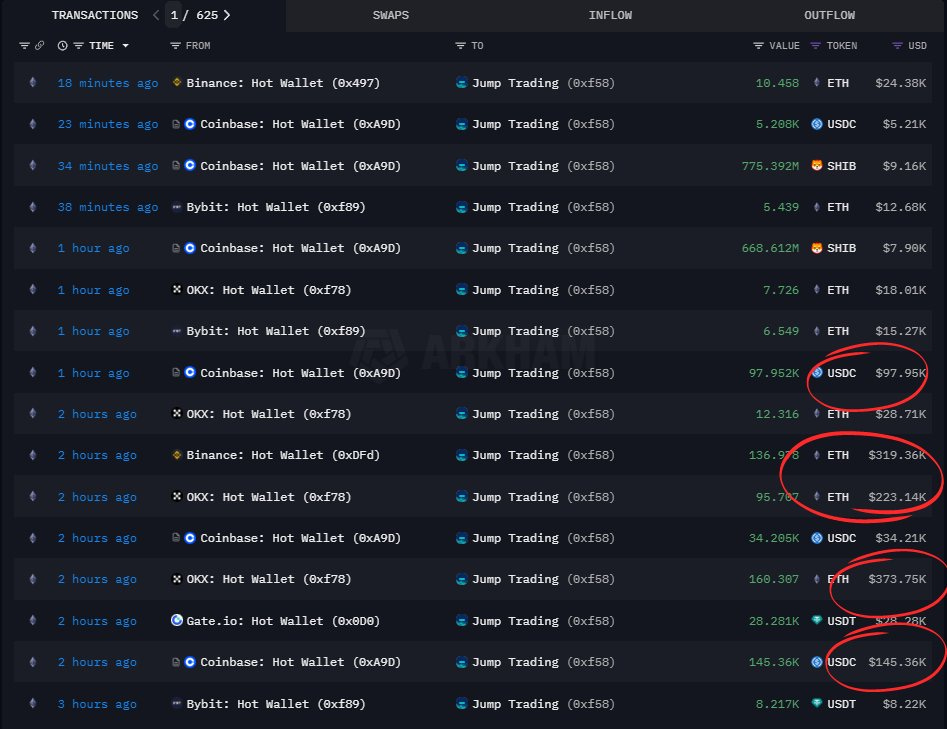The height and width of the screenshot is (729, 947).
Task: Open the FROM column filter
Action: tap(175, 46)
